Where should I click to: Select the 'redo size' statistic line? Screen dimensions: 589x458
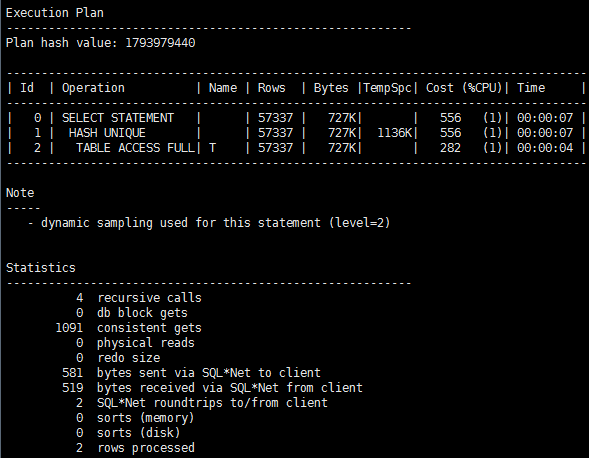coord(118,358)
